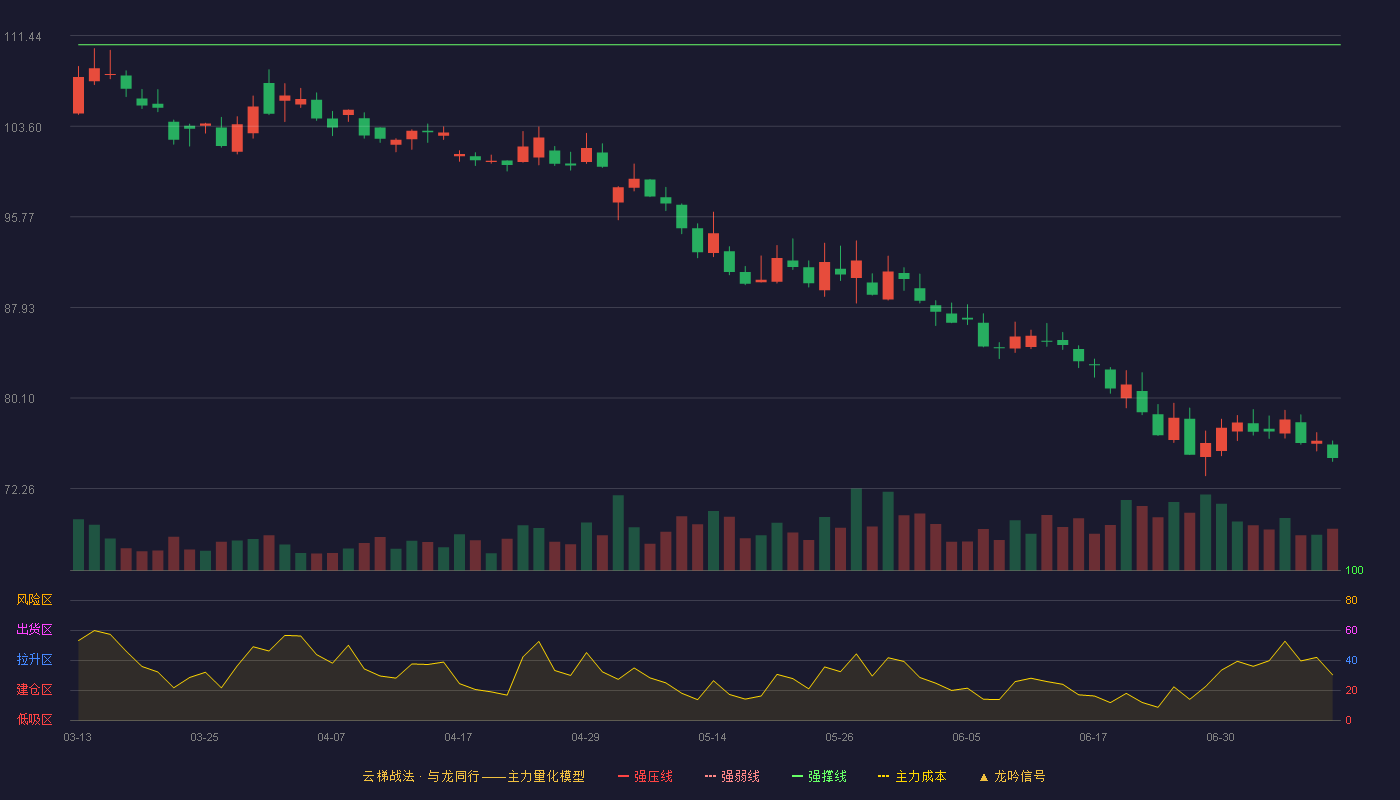1400x800 pixels.
Task: Click the 111.44 price axis label
Action: coord(23,37)
